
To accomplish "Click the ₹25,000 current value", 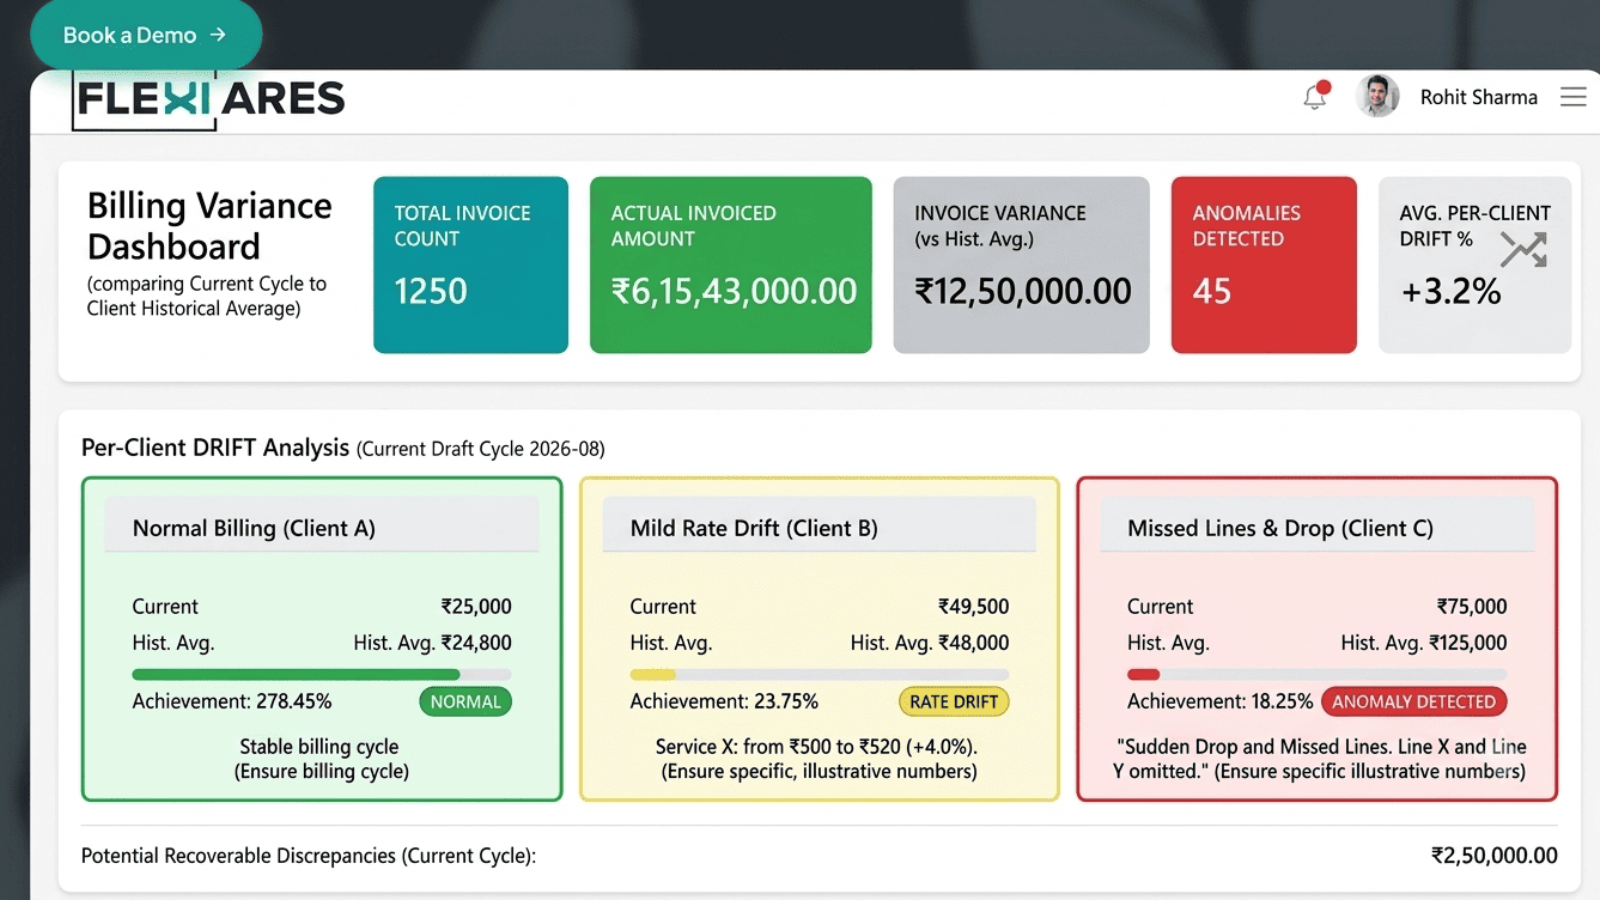I will click(476, 606).
